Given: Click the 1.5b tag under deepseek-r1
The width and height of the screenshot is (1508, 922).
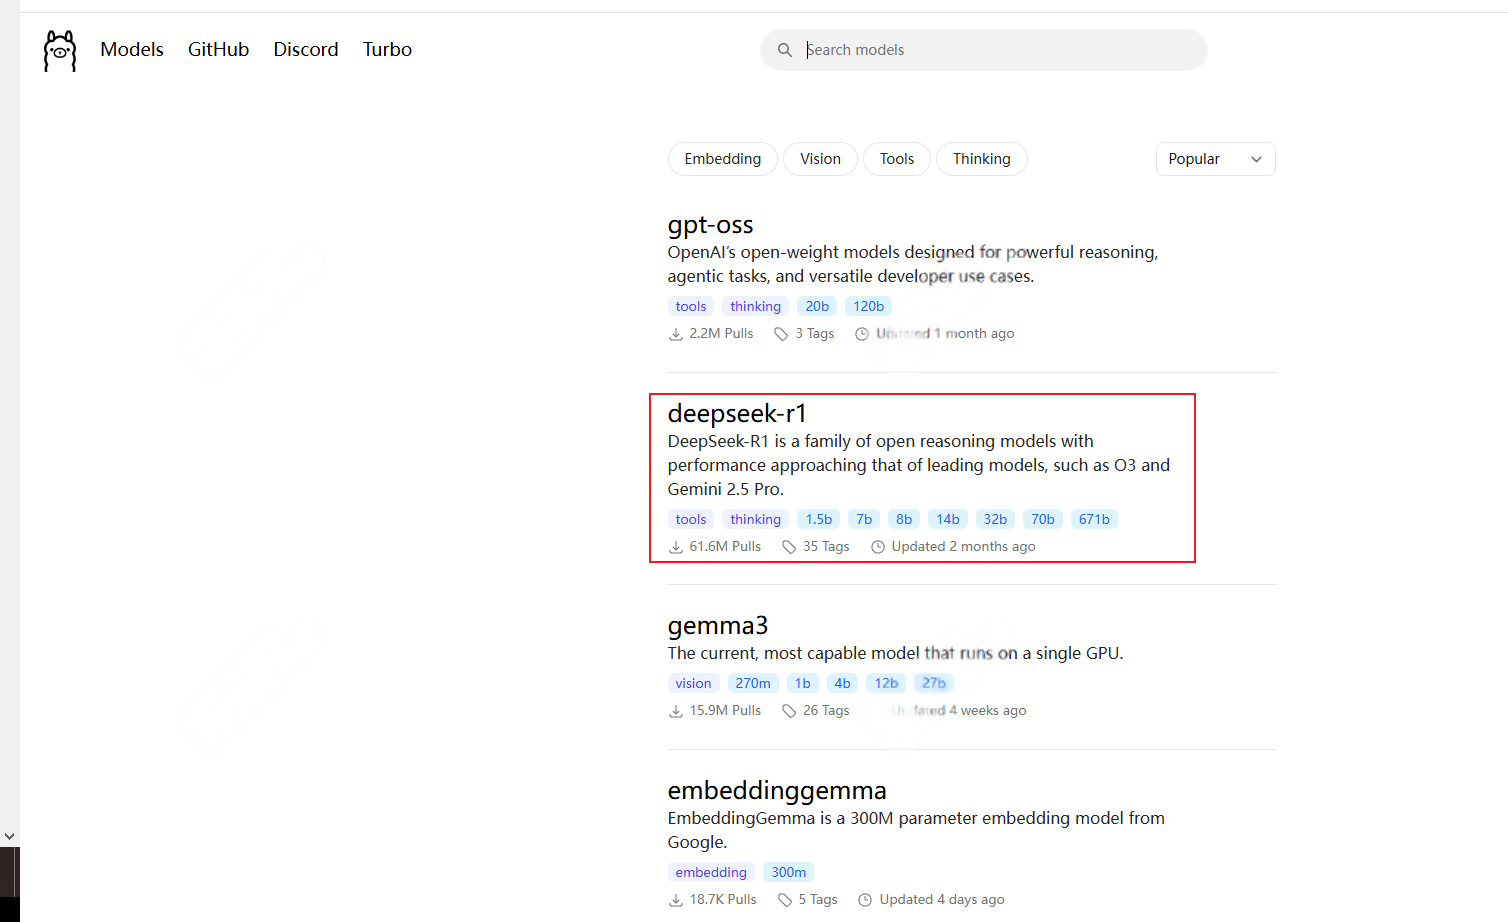Looking at the screenshot, I should 819,520.
